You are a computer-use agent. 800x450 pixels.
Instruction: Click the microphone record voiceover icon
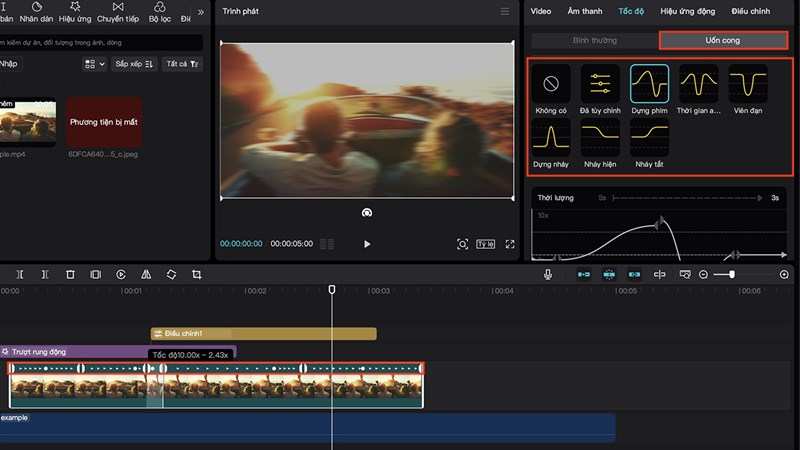[548, 274]
